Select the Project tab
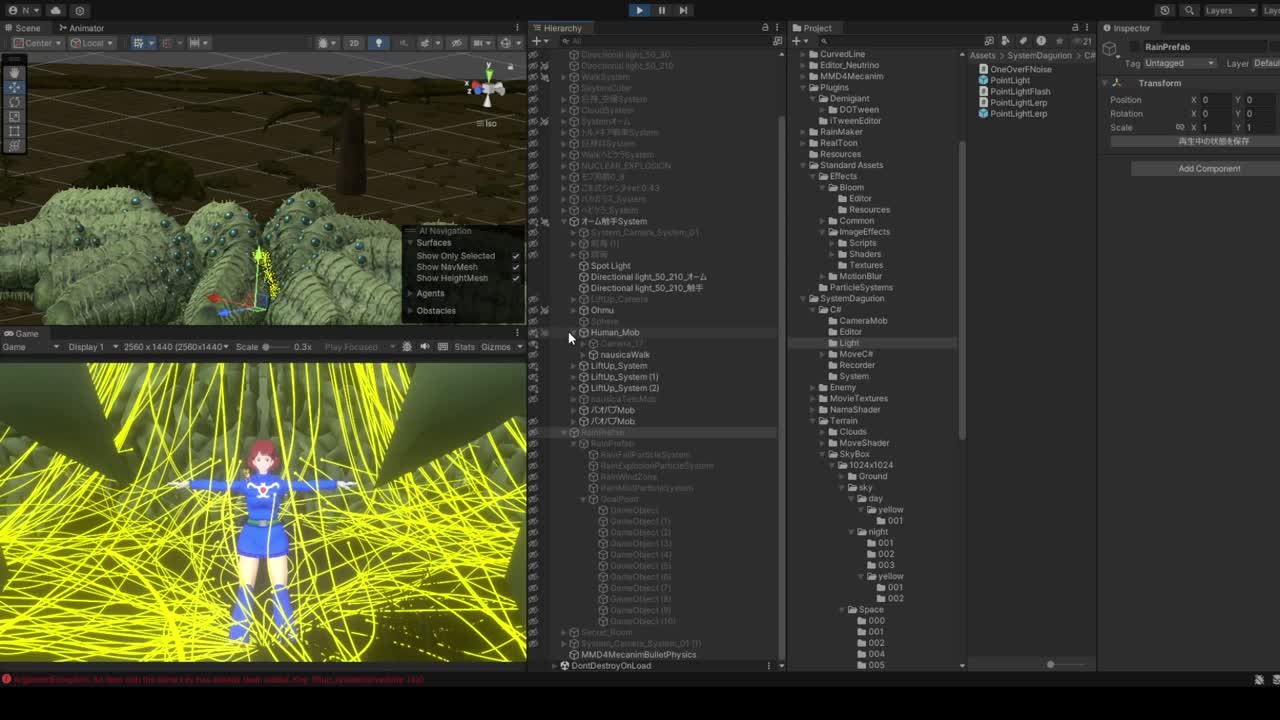The height and width of the screenshot is (720, 1280). tap(817, 28)
